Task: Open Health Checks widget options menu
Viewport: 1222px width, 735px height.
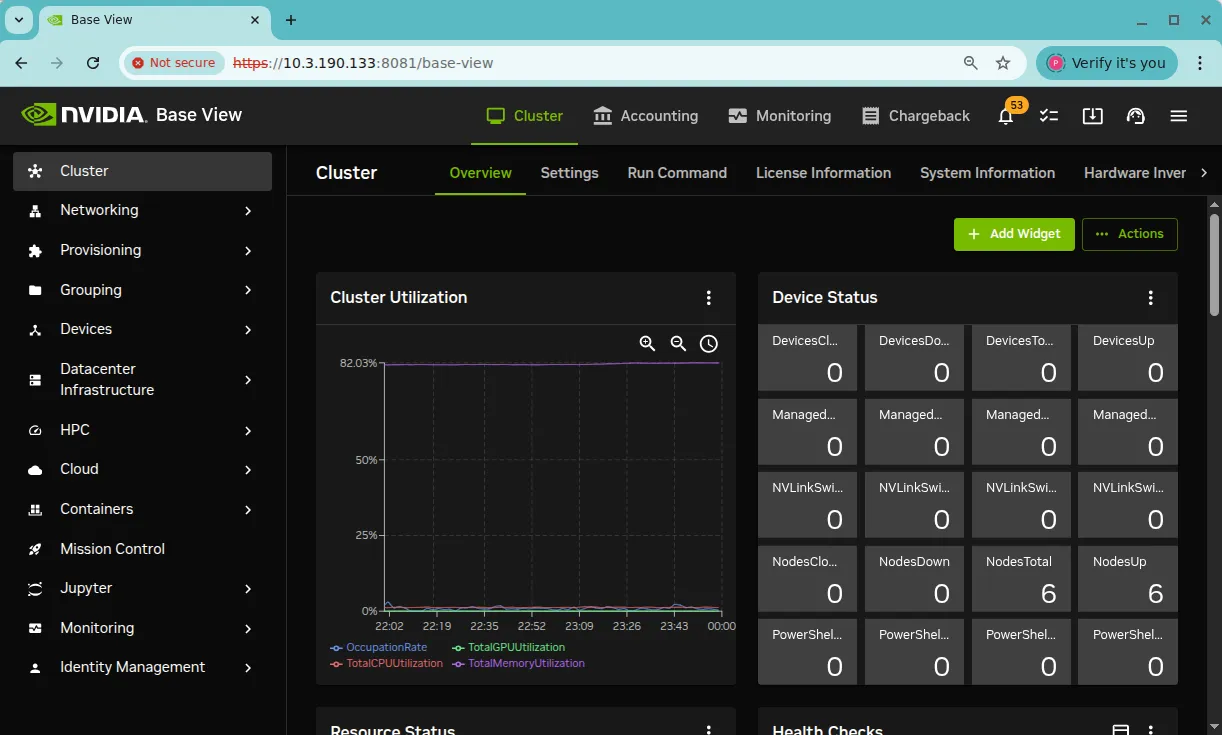Action: [1151, 730]
